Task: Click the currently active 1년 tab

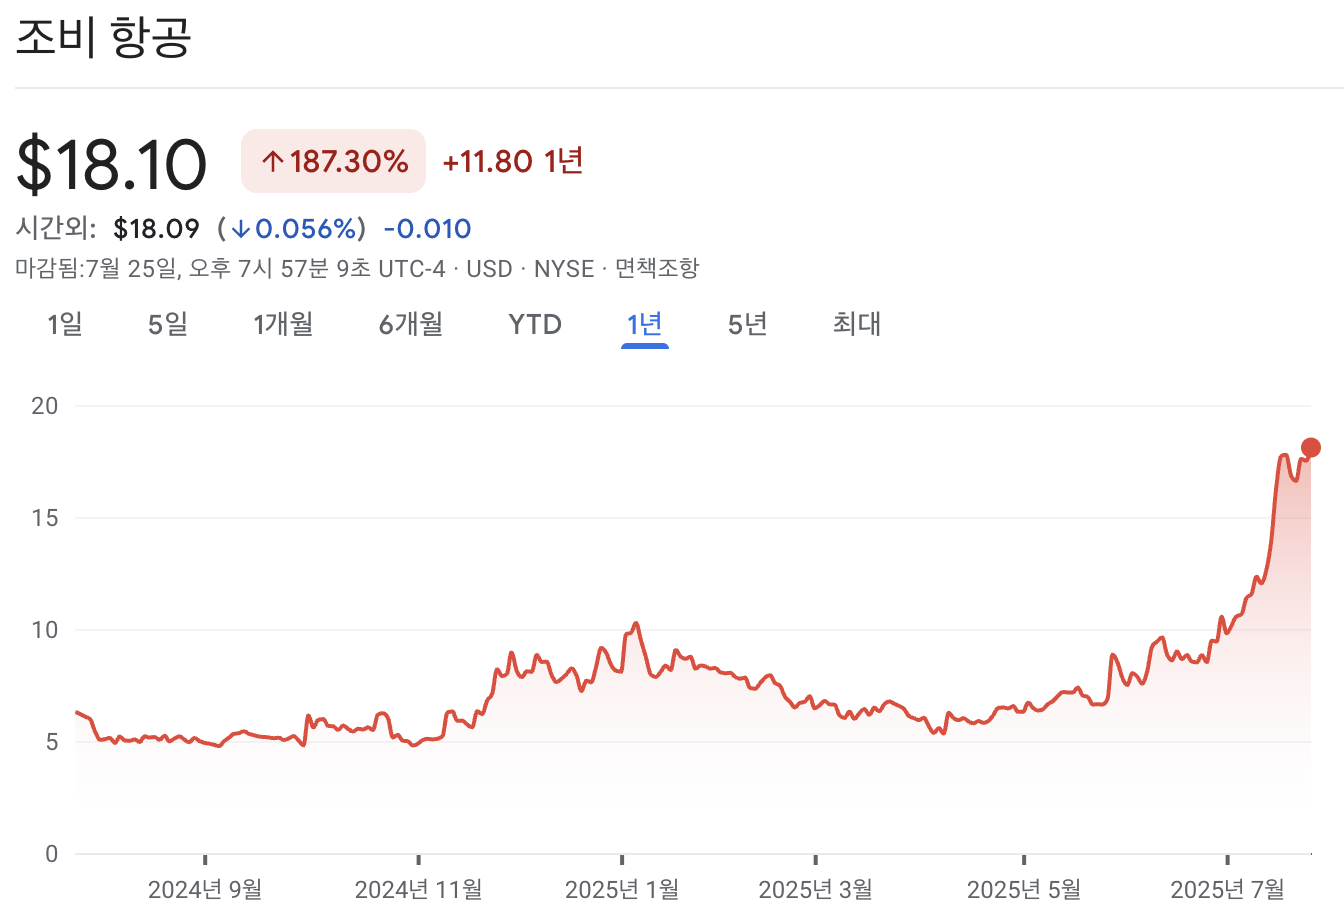Action: [643, 324]
